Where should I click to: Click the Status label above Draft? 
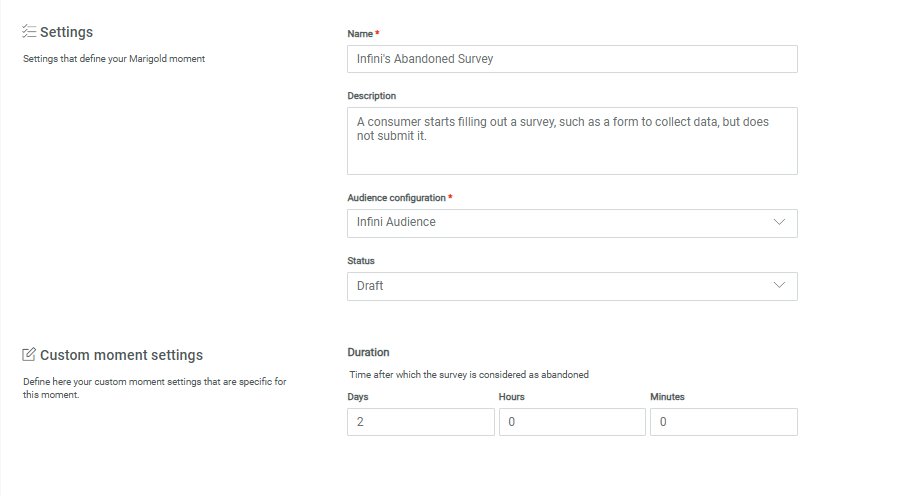pyautogui.click(x=361, y=261)
